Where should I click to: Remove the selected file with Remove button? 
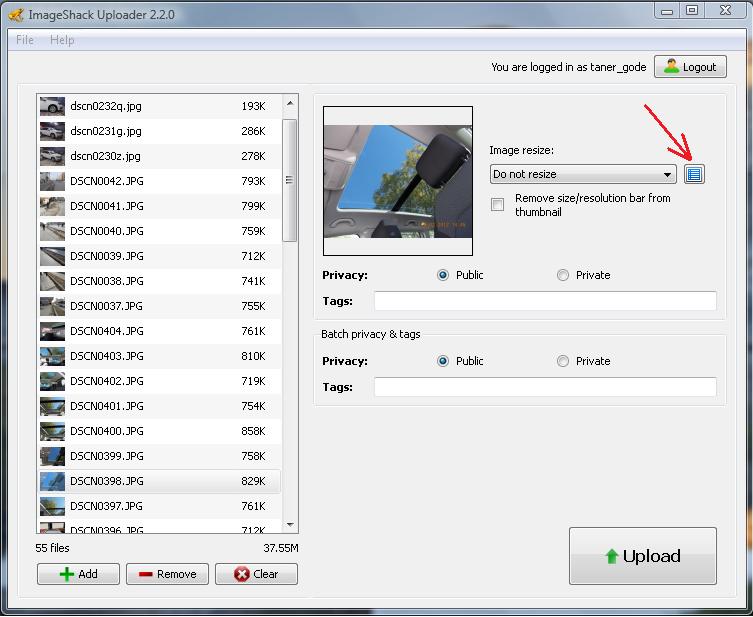coord(167,574)
